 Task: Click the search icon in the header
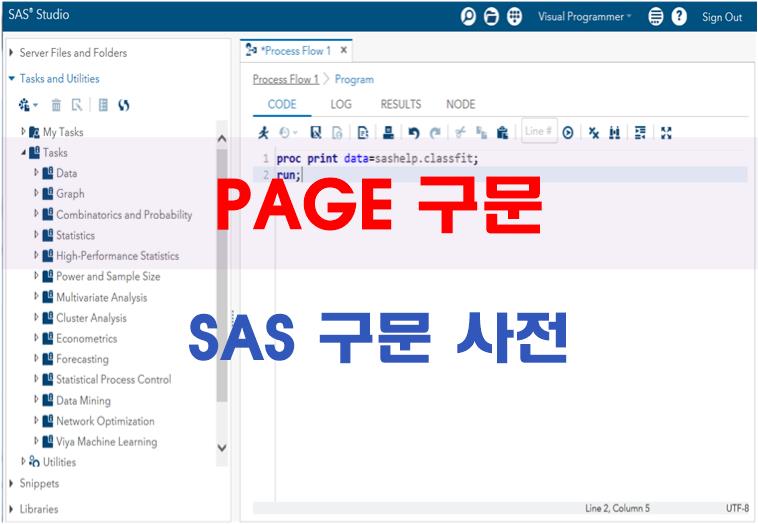tap(468, 16)
